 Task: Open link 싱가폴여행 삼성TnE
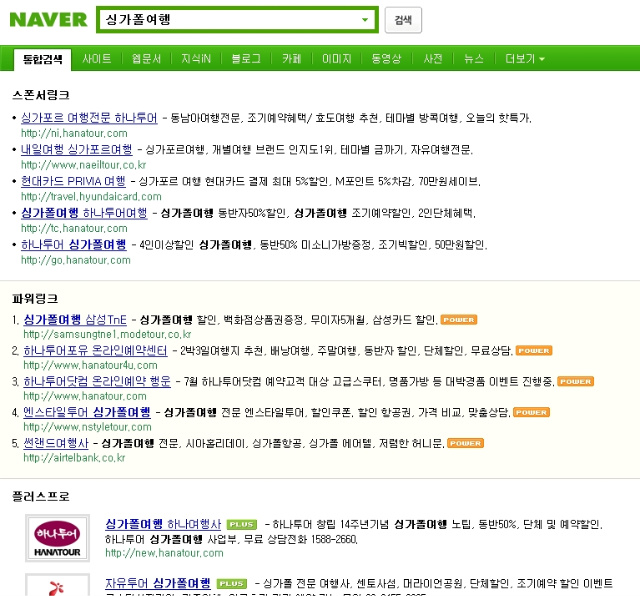click(75, 320)
